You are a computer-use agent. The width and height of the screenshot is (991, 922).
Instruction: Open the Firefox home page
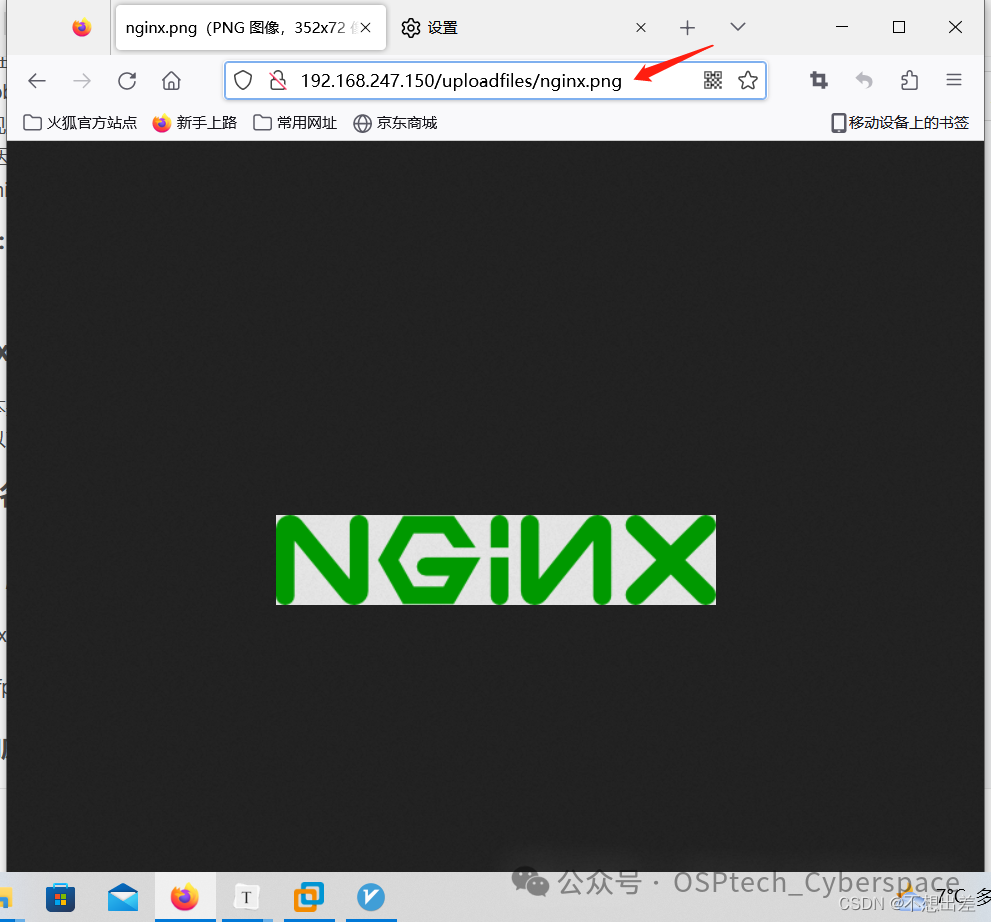coord(171,81)
